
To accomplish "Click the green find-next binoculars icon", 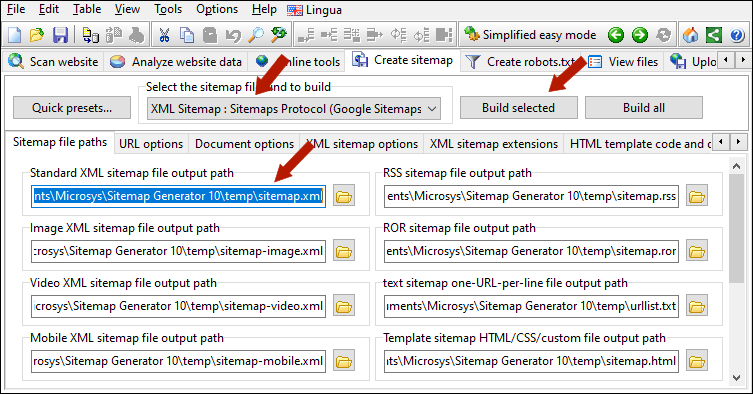I will pyautogui.click(x=279, y=35).
